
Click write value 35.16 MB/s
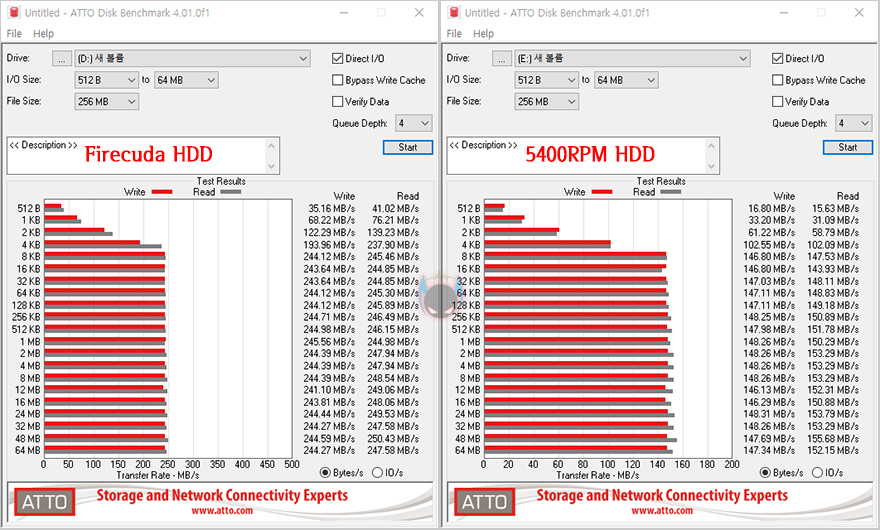click(x=331, y=208)
